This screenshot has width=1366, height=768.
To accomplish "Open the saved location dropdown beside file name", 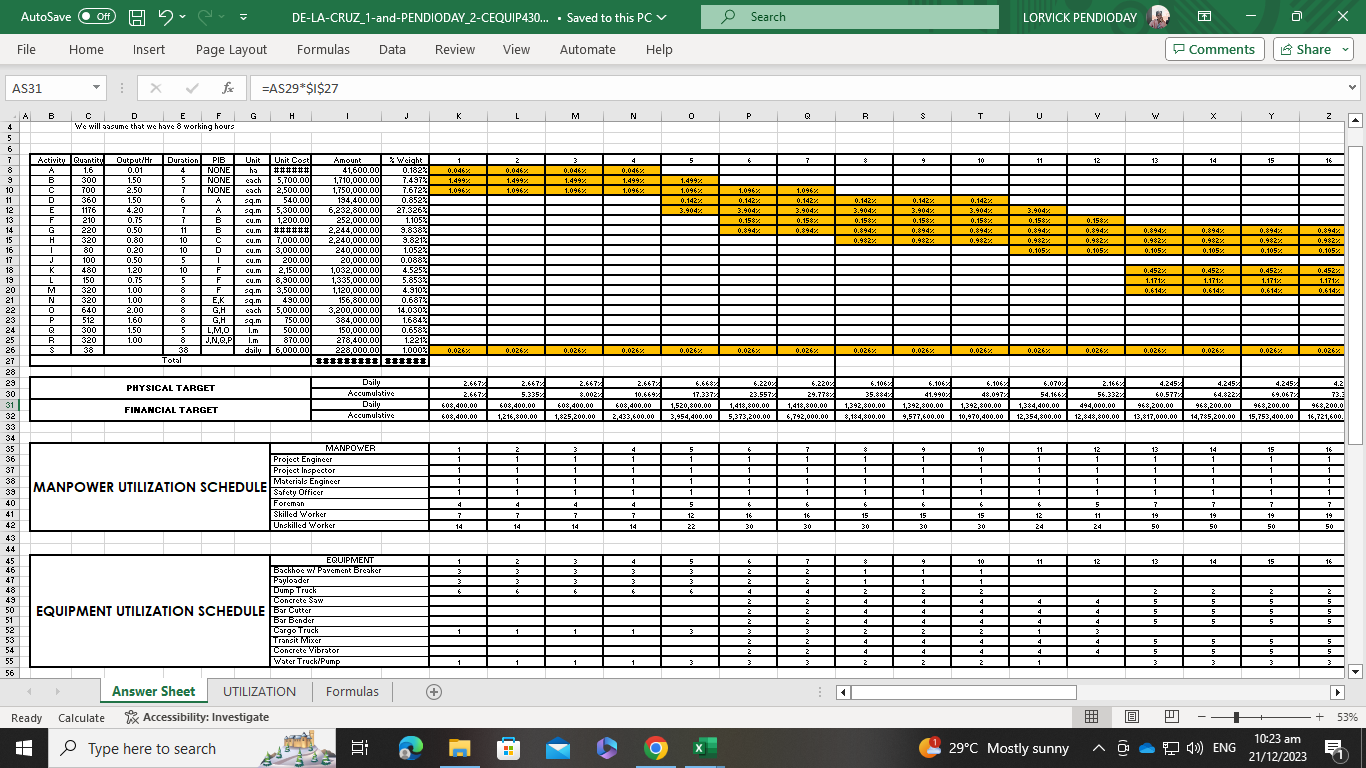I will 660,18.
